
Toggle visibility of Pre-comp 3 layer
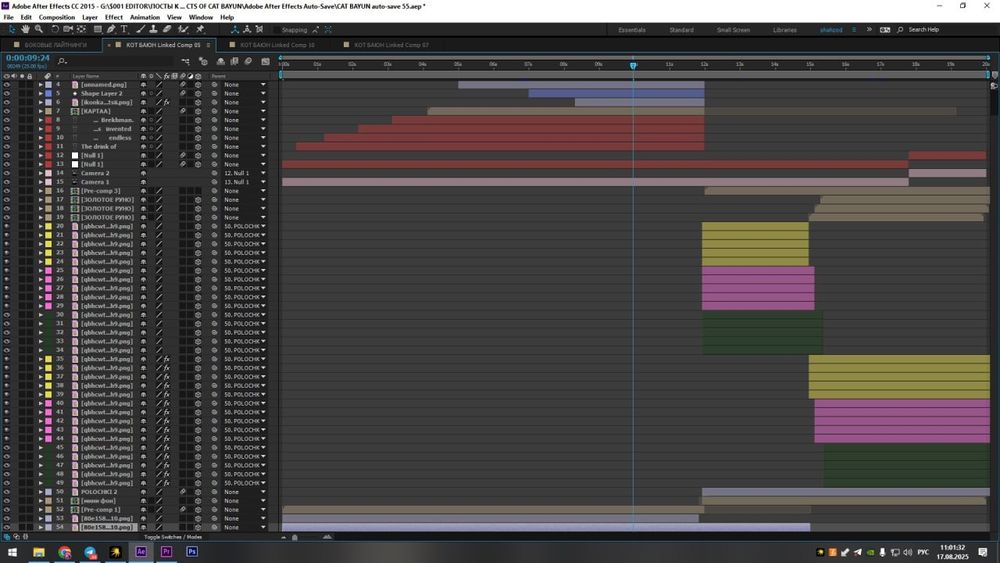point(6,191)
